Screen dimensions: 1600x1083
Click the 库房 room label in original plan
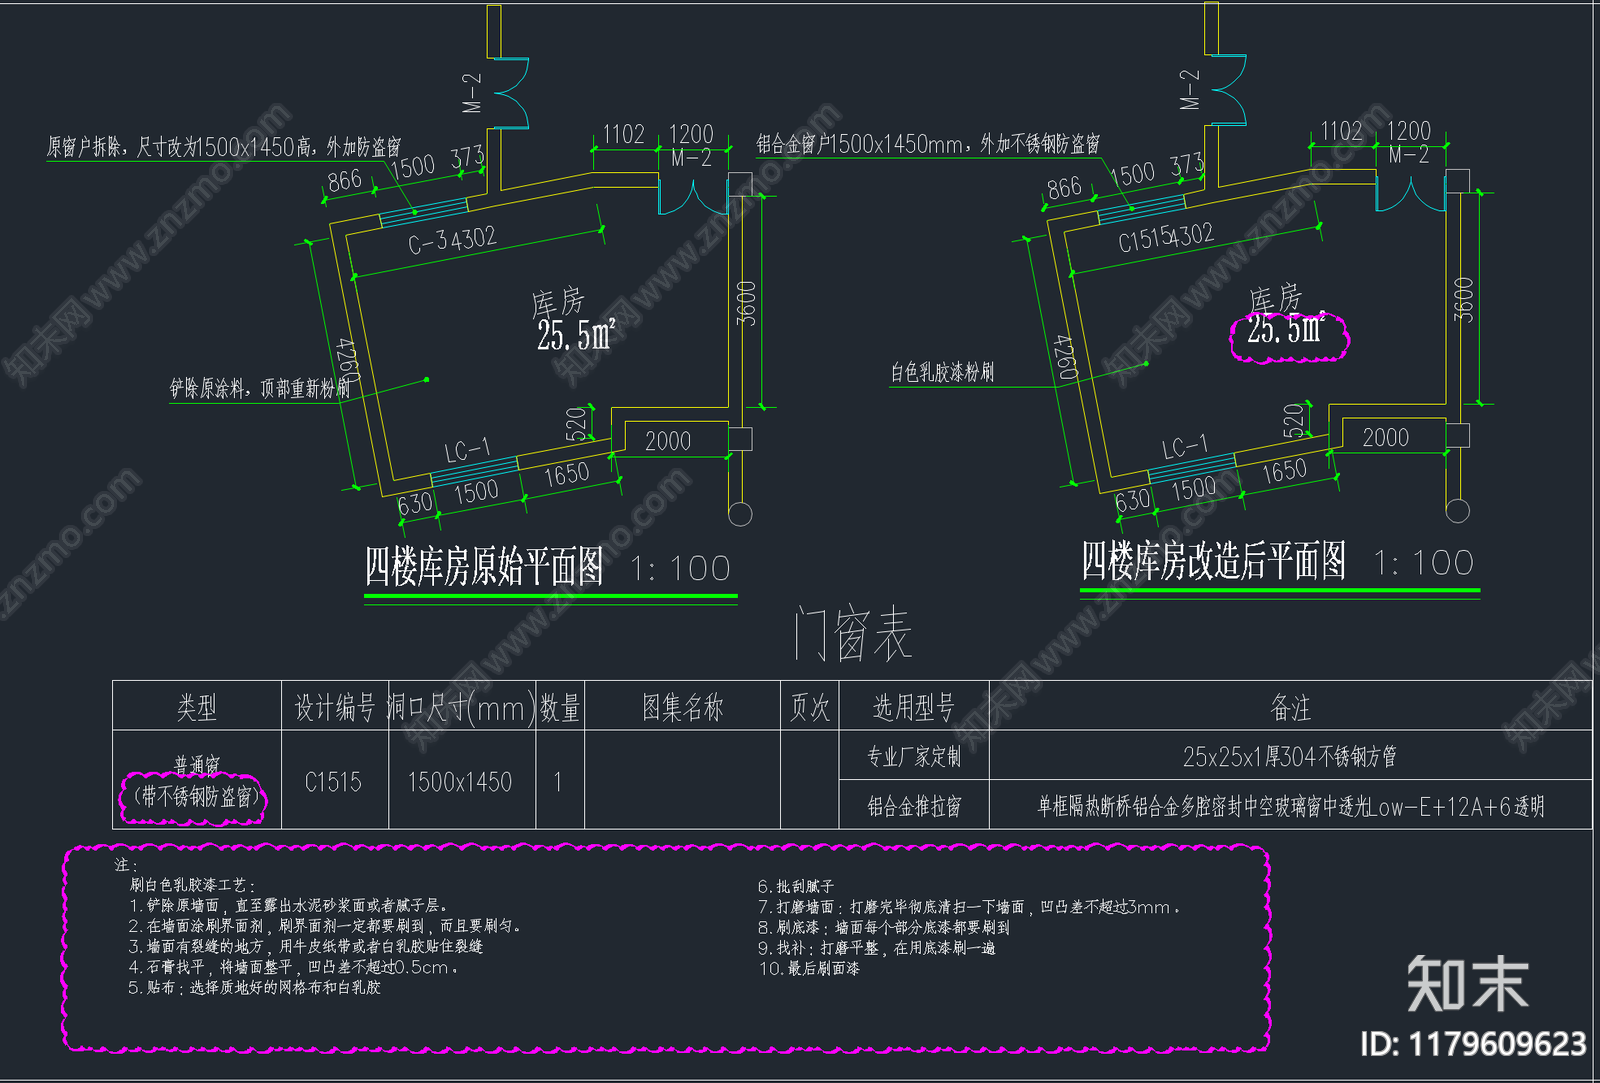[x=558, y=301]
